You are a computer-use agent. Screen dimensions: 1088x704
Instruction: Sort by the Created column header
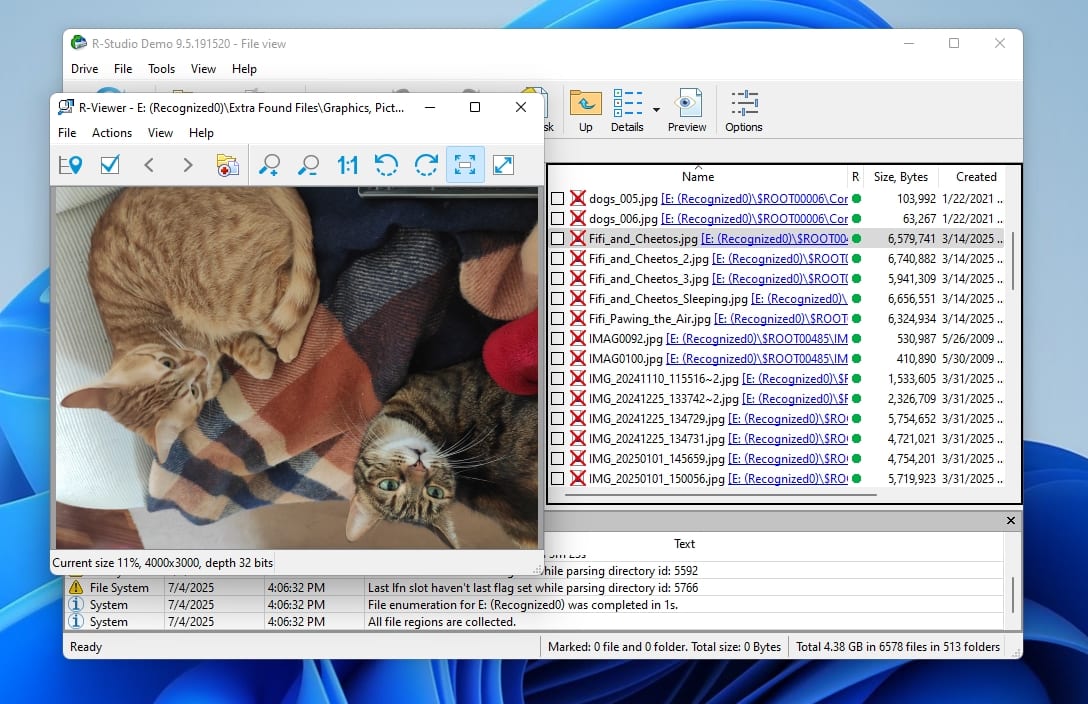(976, 177)
